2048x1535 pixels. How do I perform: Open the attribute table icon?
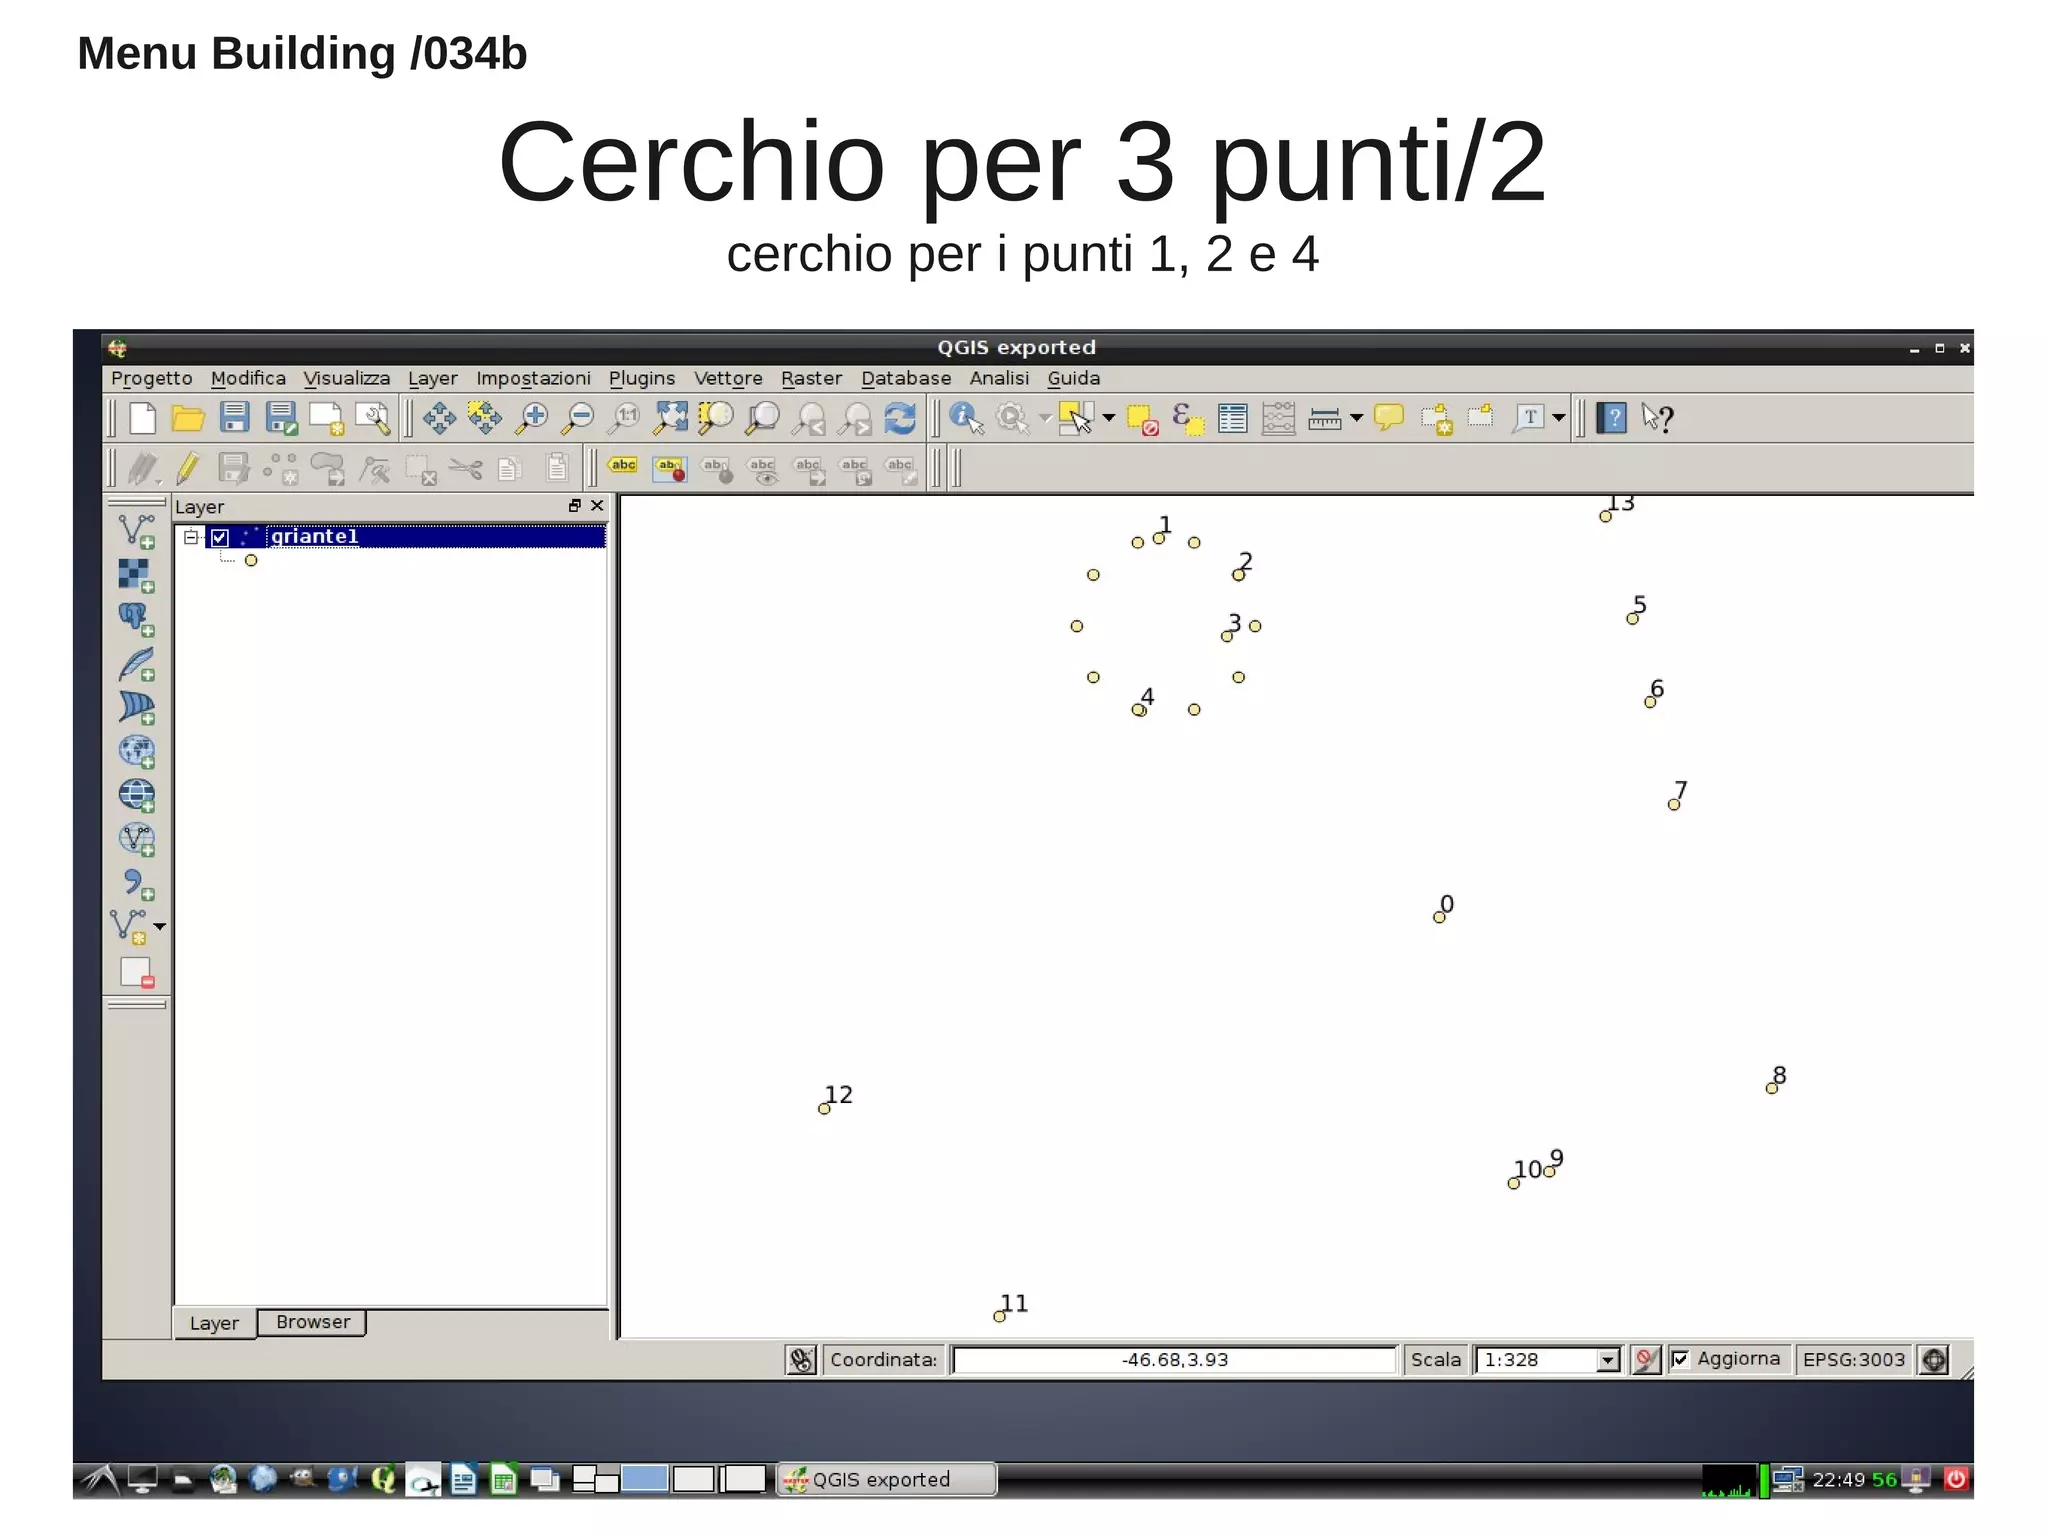pos(1233,418)
